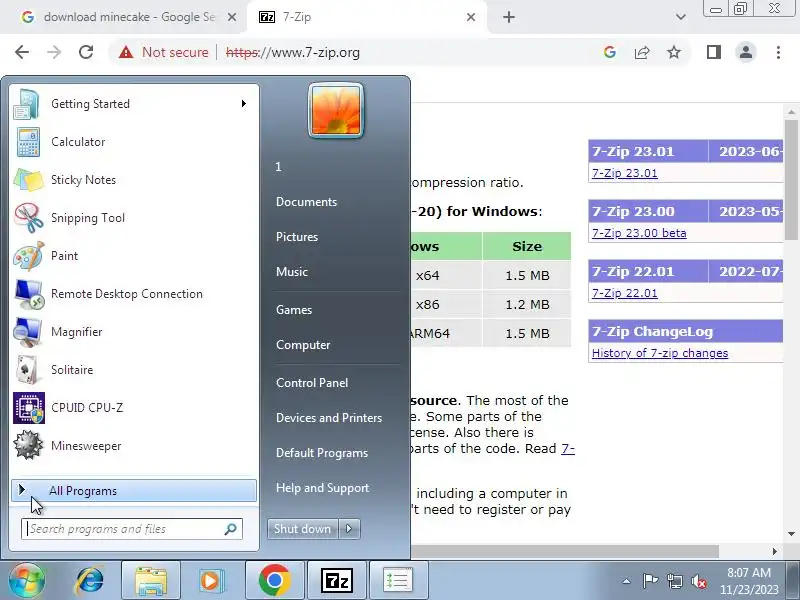Expand All Programs list
This screenshot has height=600, width=800.
click(x=134, y=491)
